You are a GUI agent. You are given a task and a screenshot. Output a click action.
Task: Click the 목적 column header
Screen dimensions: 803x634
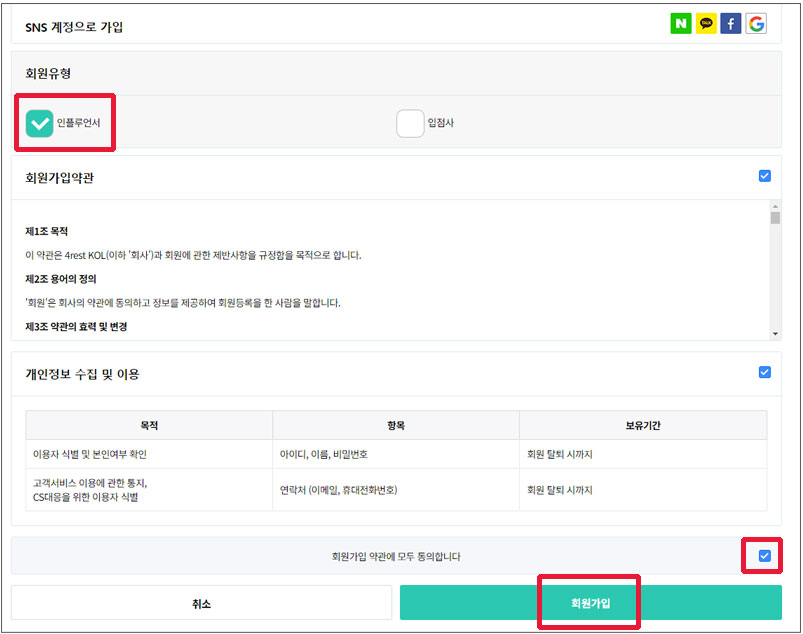(x=149, y=425)
